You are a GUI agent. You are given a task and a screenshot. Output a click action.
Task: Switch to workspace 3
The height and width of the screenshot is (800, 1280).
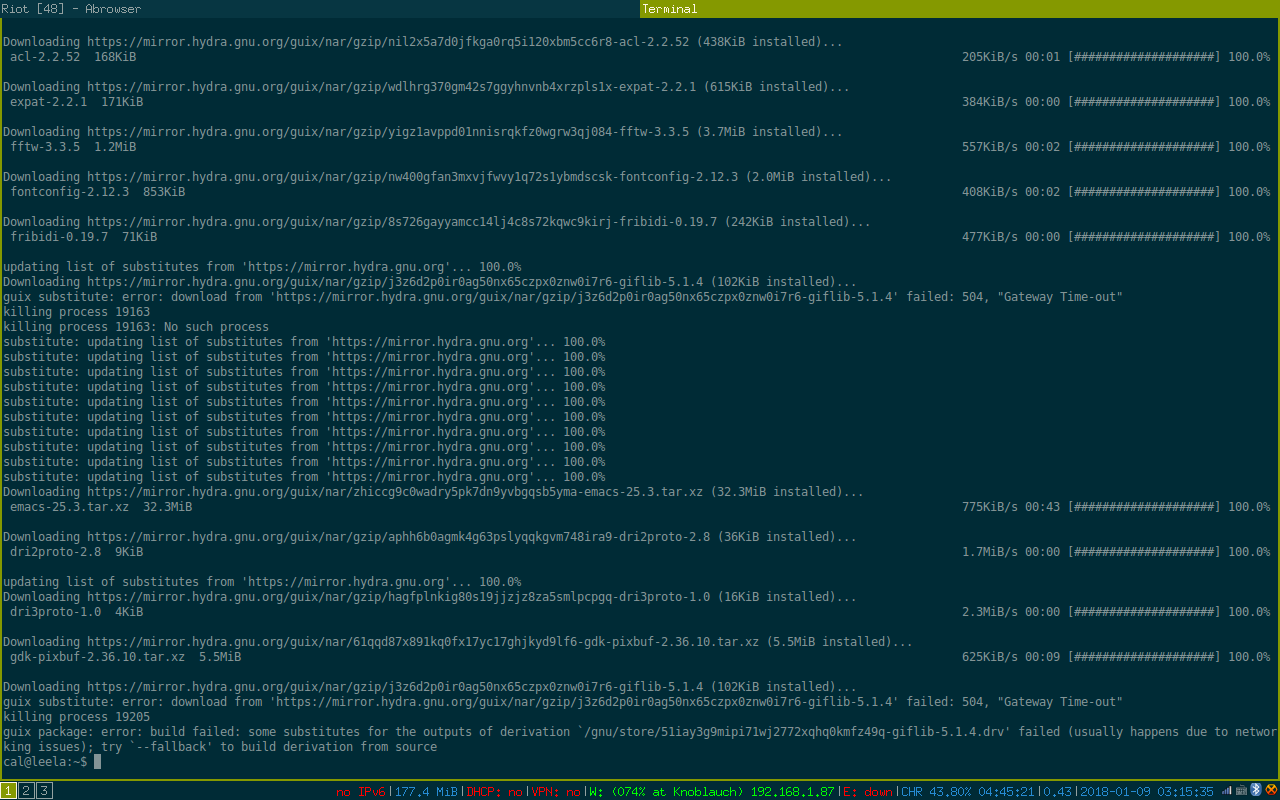pyautogui.click(x=44, y=791)
